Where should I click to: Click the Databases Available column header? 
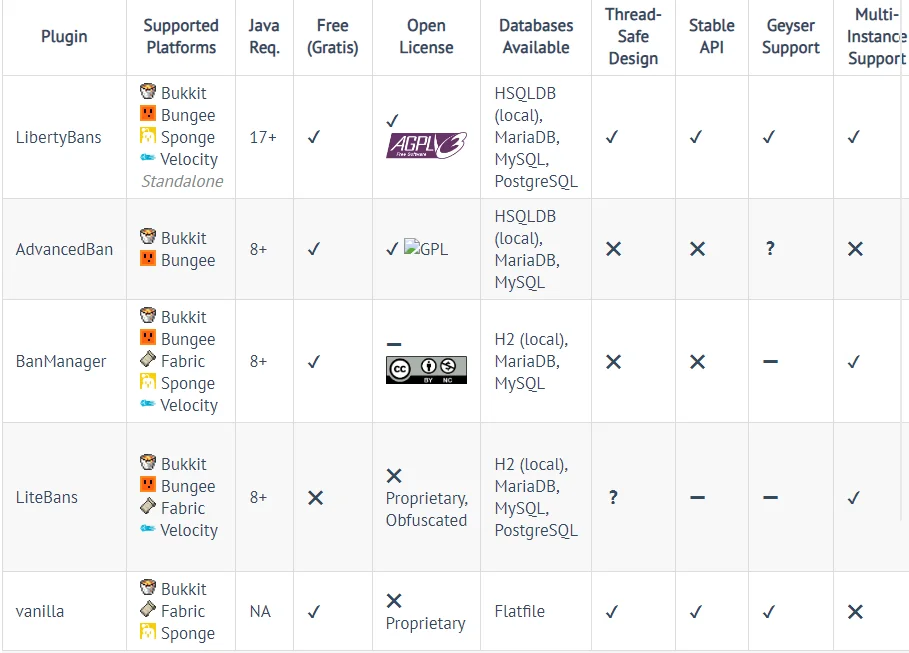tap(537, 37)
